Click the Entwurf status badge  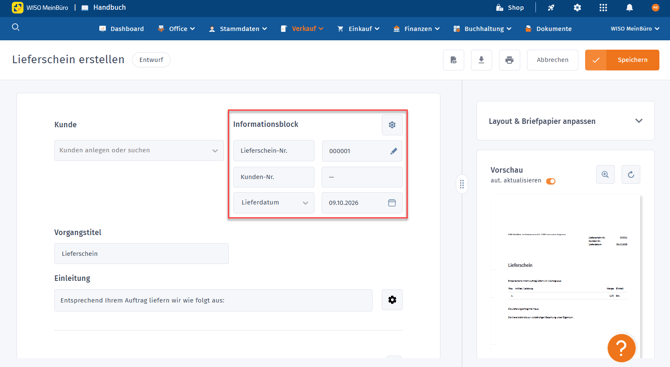pos(151,60)
